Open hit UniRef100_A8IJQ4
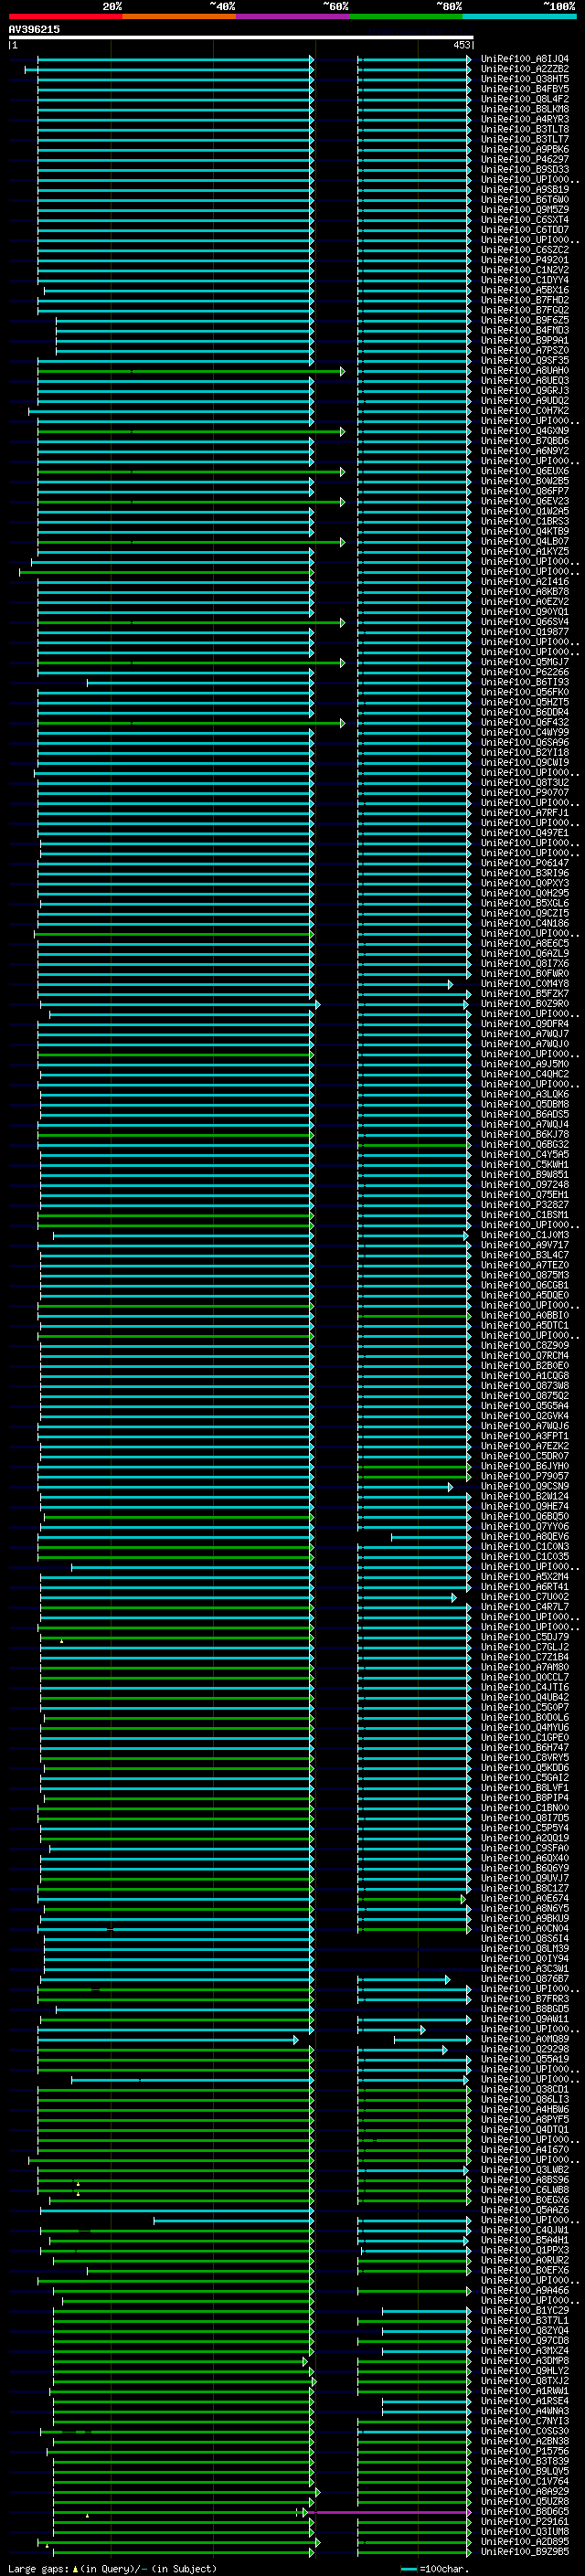This screenshot has height=2576, width=585. 524,59
